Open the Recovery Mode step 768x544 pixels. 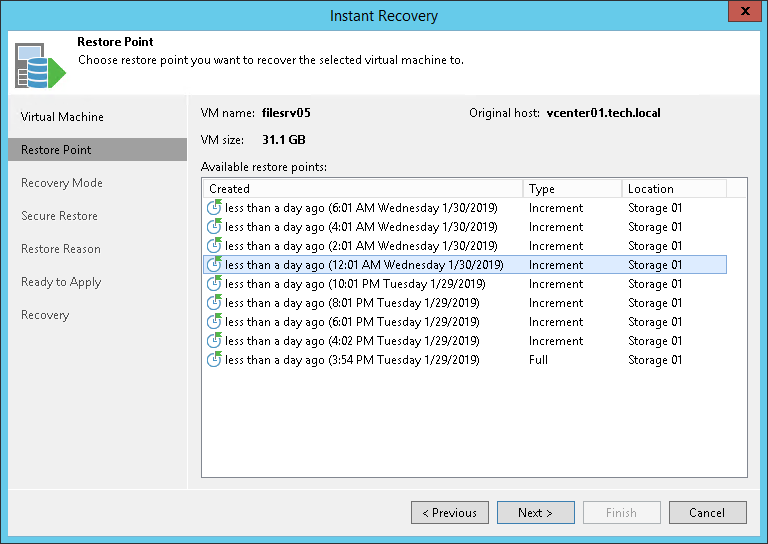click(x=62, y=183)
